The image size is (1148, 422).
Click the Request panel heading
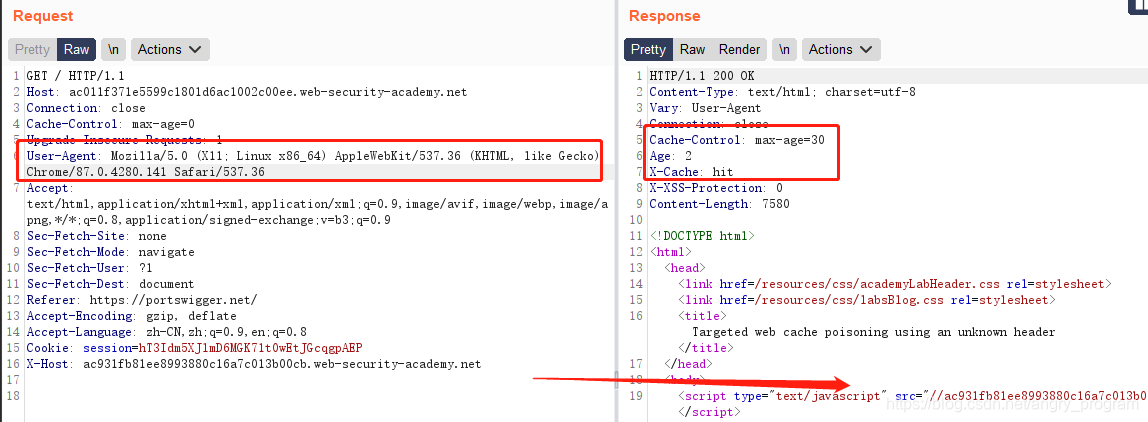[x=43, y=16]
